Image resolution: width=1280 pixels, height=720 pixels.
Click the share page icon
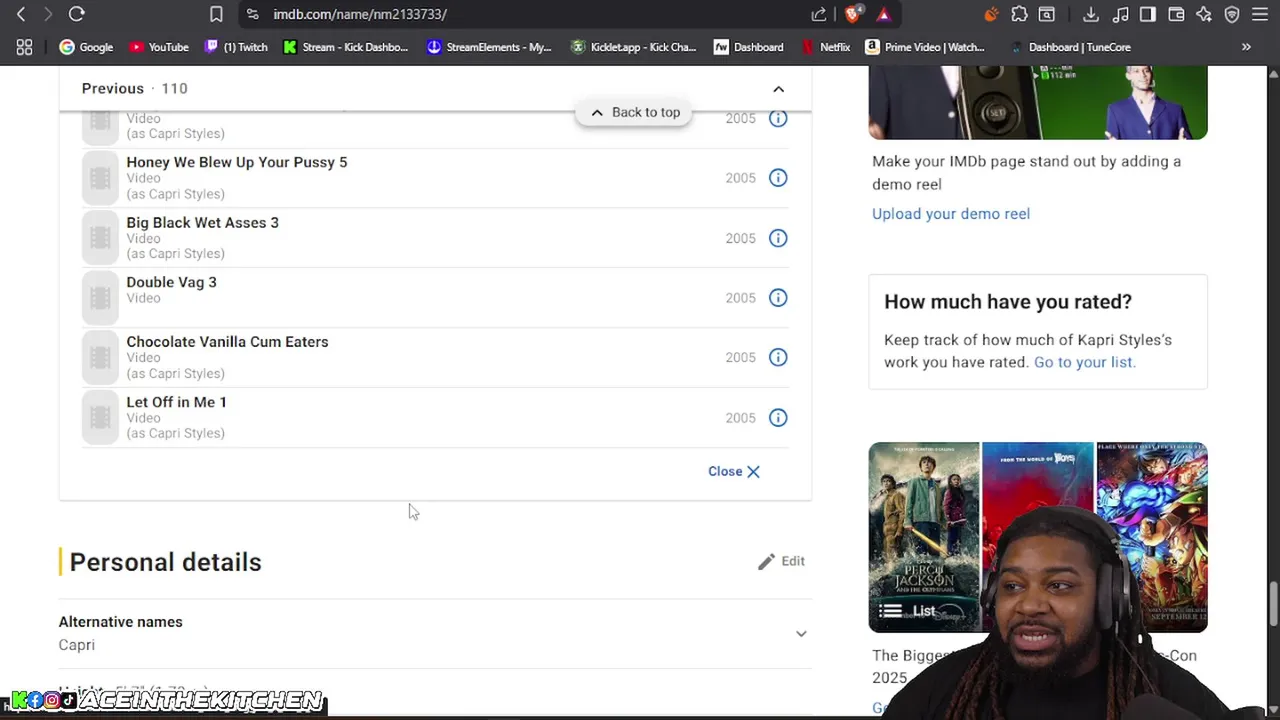[x=819, y=14]
